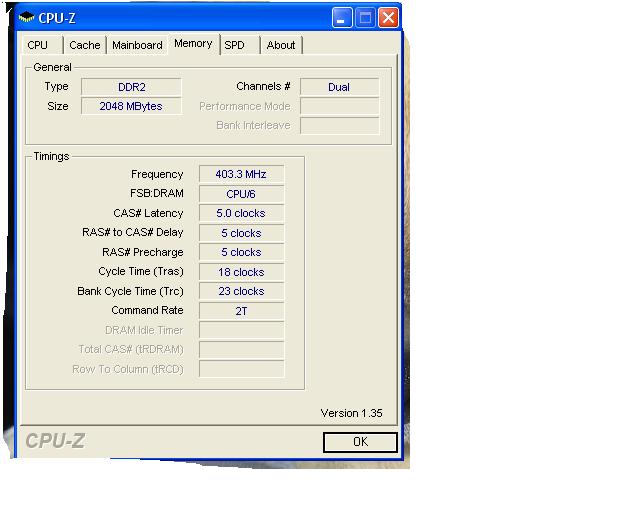
Task: Click the Command Rate label
Action: click(147, 310)
